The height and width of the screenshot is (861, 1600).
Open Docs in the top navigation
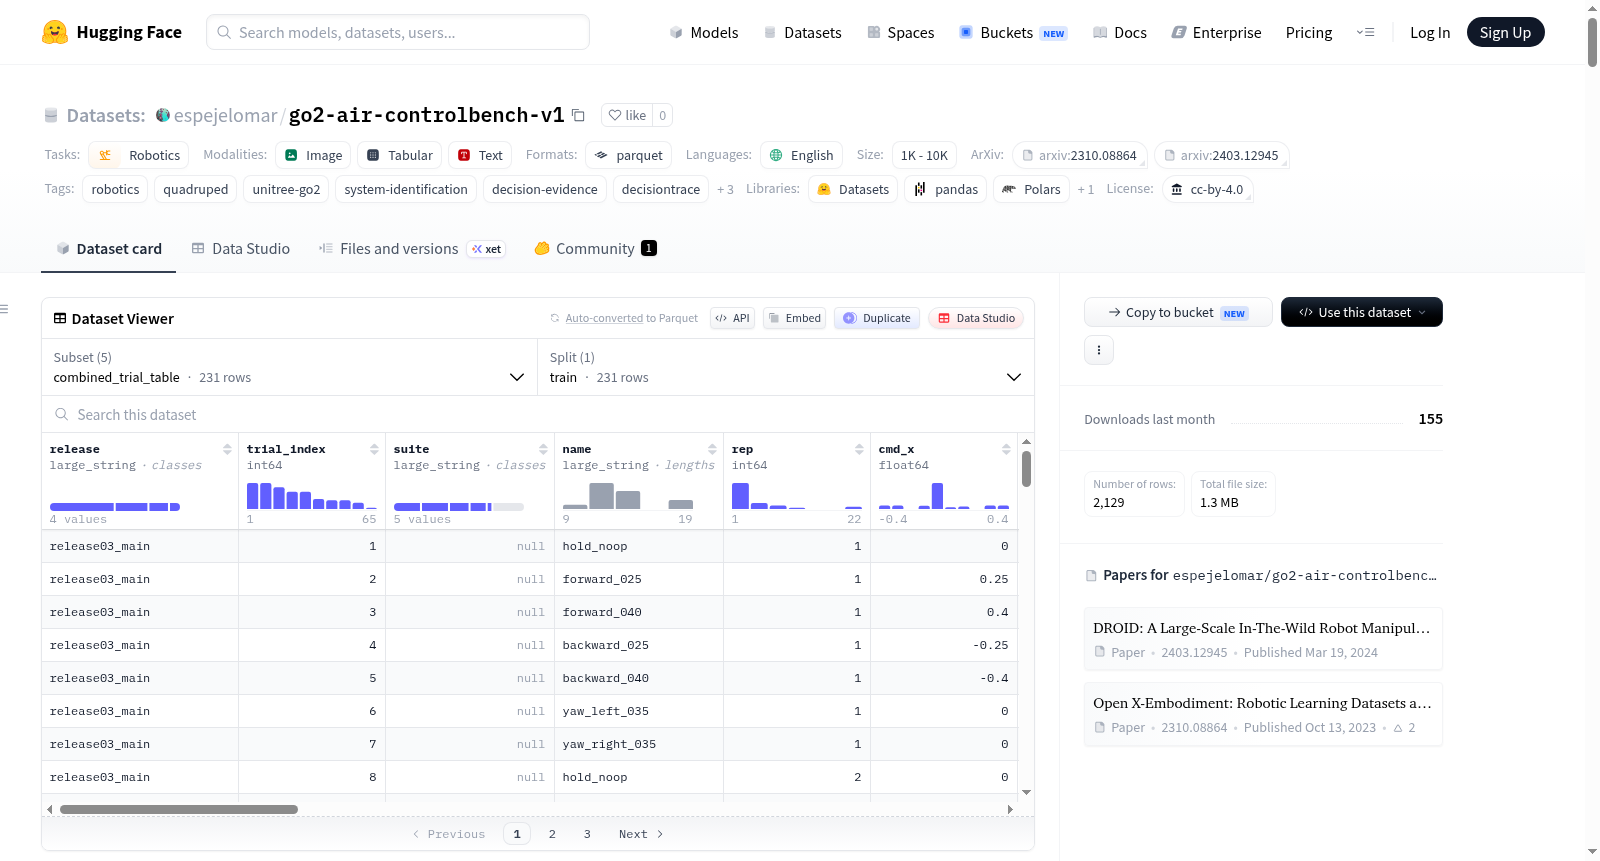tap(1120, 32)
